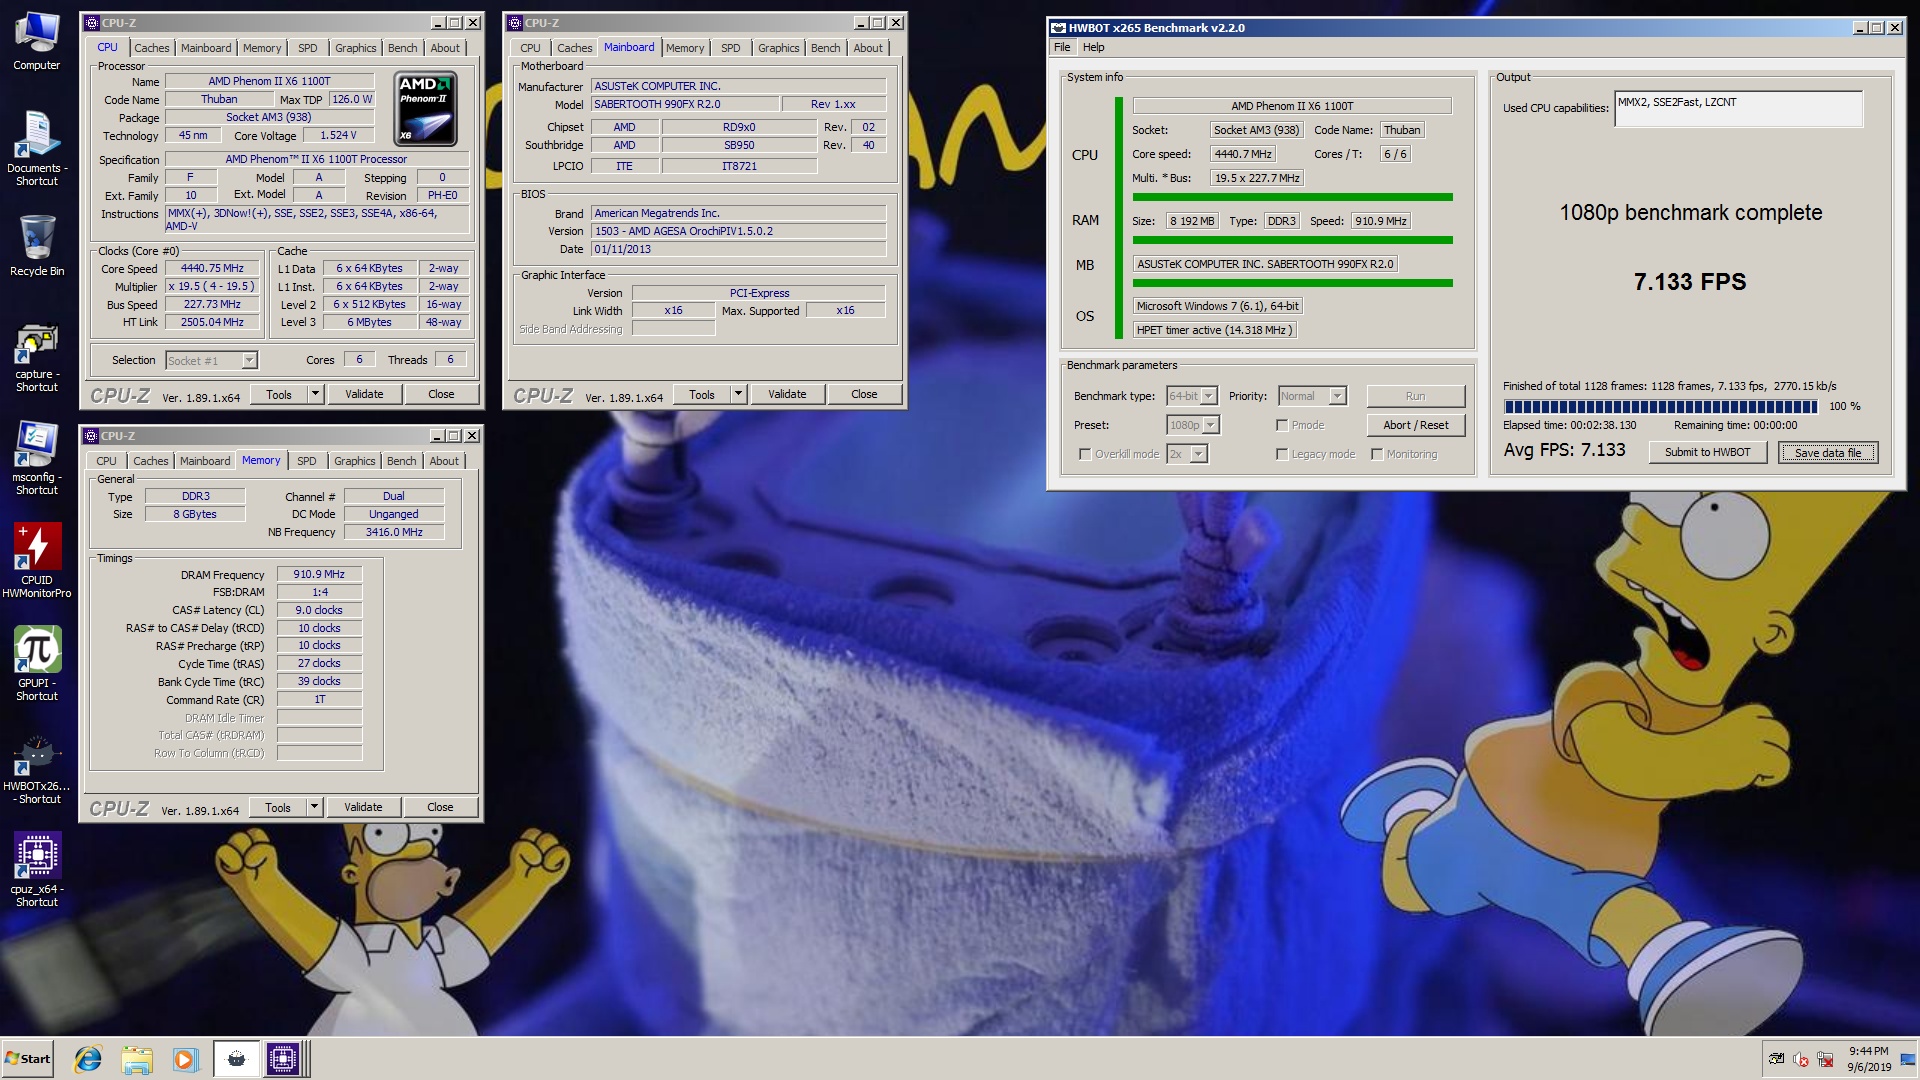The height and width of the screenshot is (1080, 1920).
Task: Launch the HWBOTx265 shortcut desktop icon
Action: [37, 770]
